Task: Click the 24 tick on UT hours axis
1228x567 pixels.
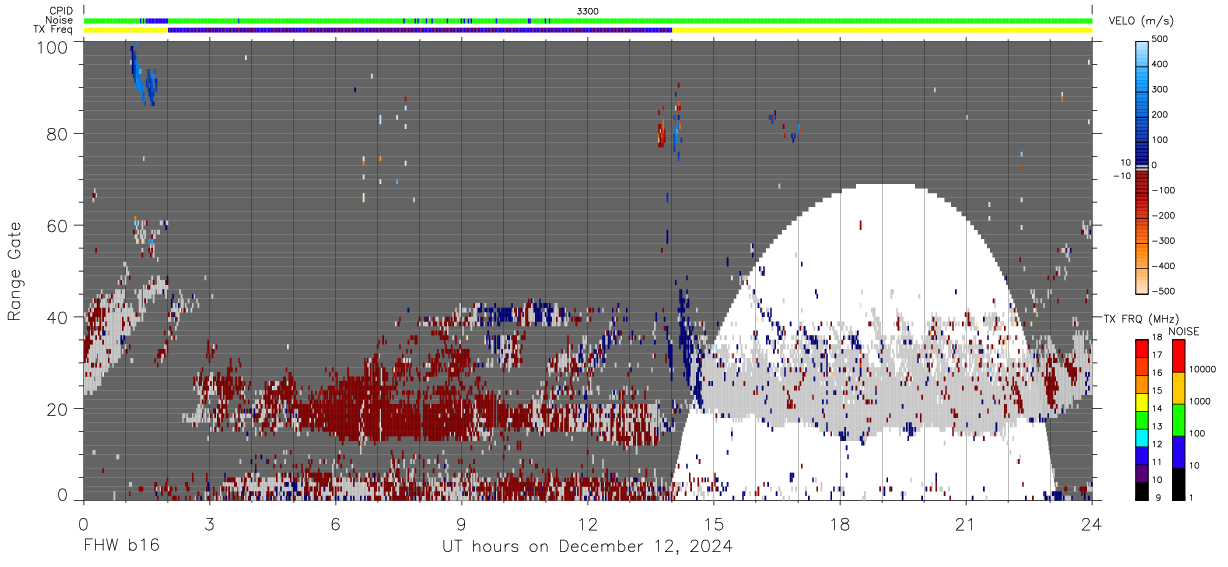Action: click(1092, 524)
